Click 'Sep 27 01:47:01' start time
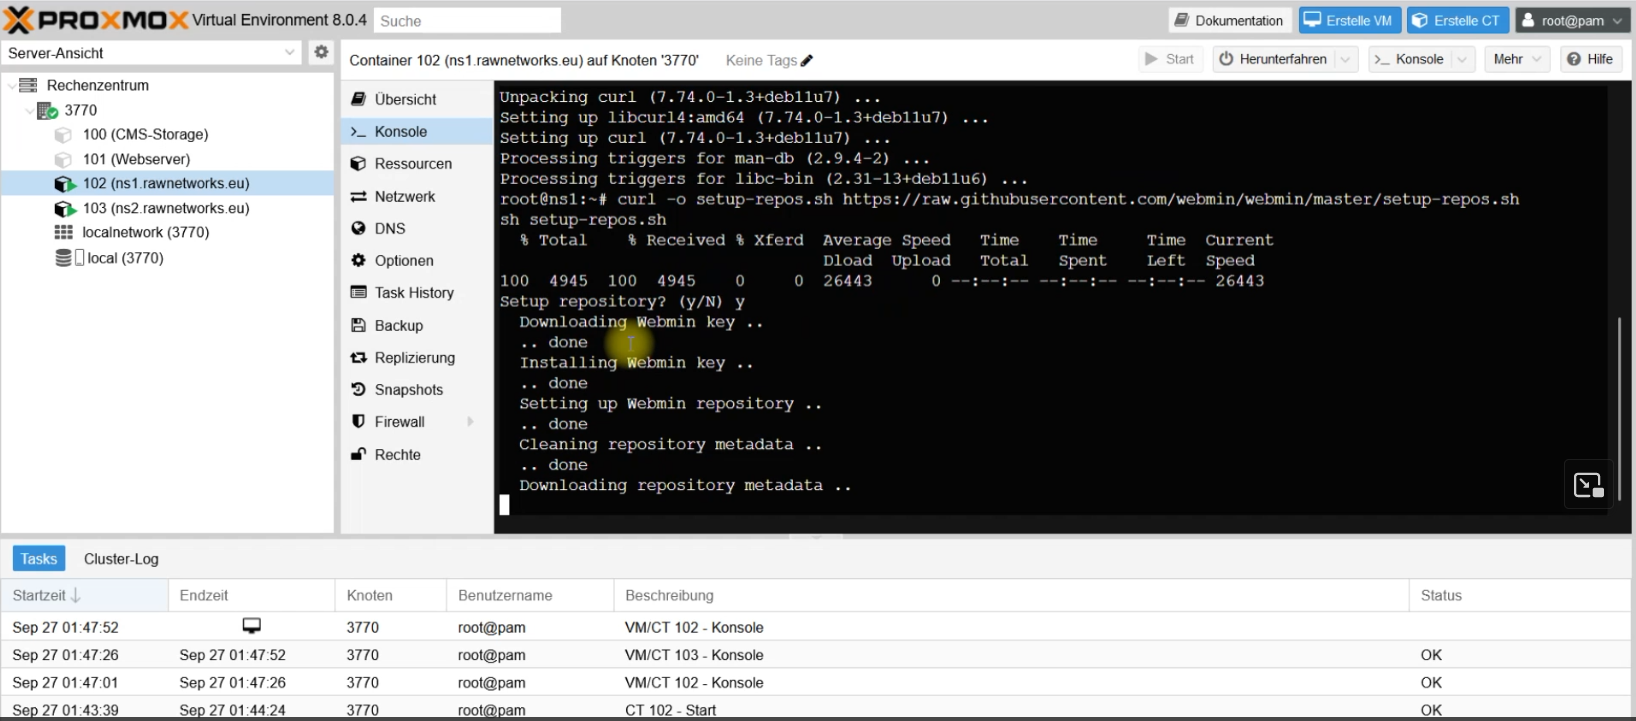This screenshot has width=1636, height=721. tap(65, 682)
